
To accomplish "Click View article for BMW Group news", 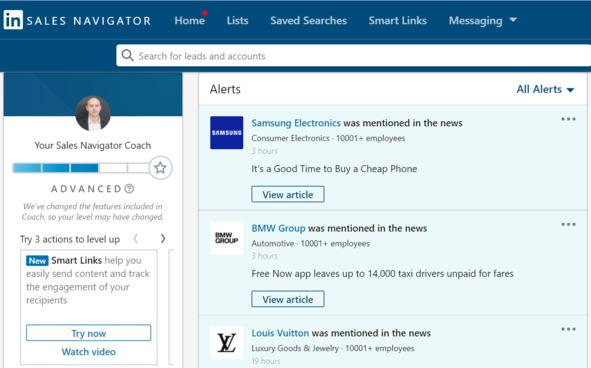I will (x=288, y=299).
